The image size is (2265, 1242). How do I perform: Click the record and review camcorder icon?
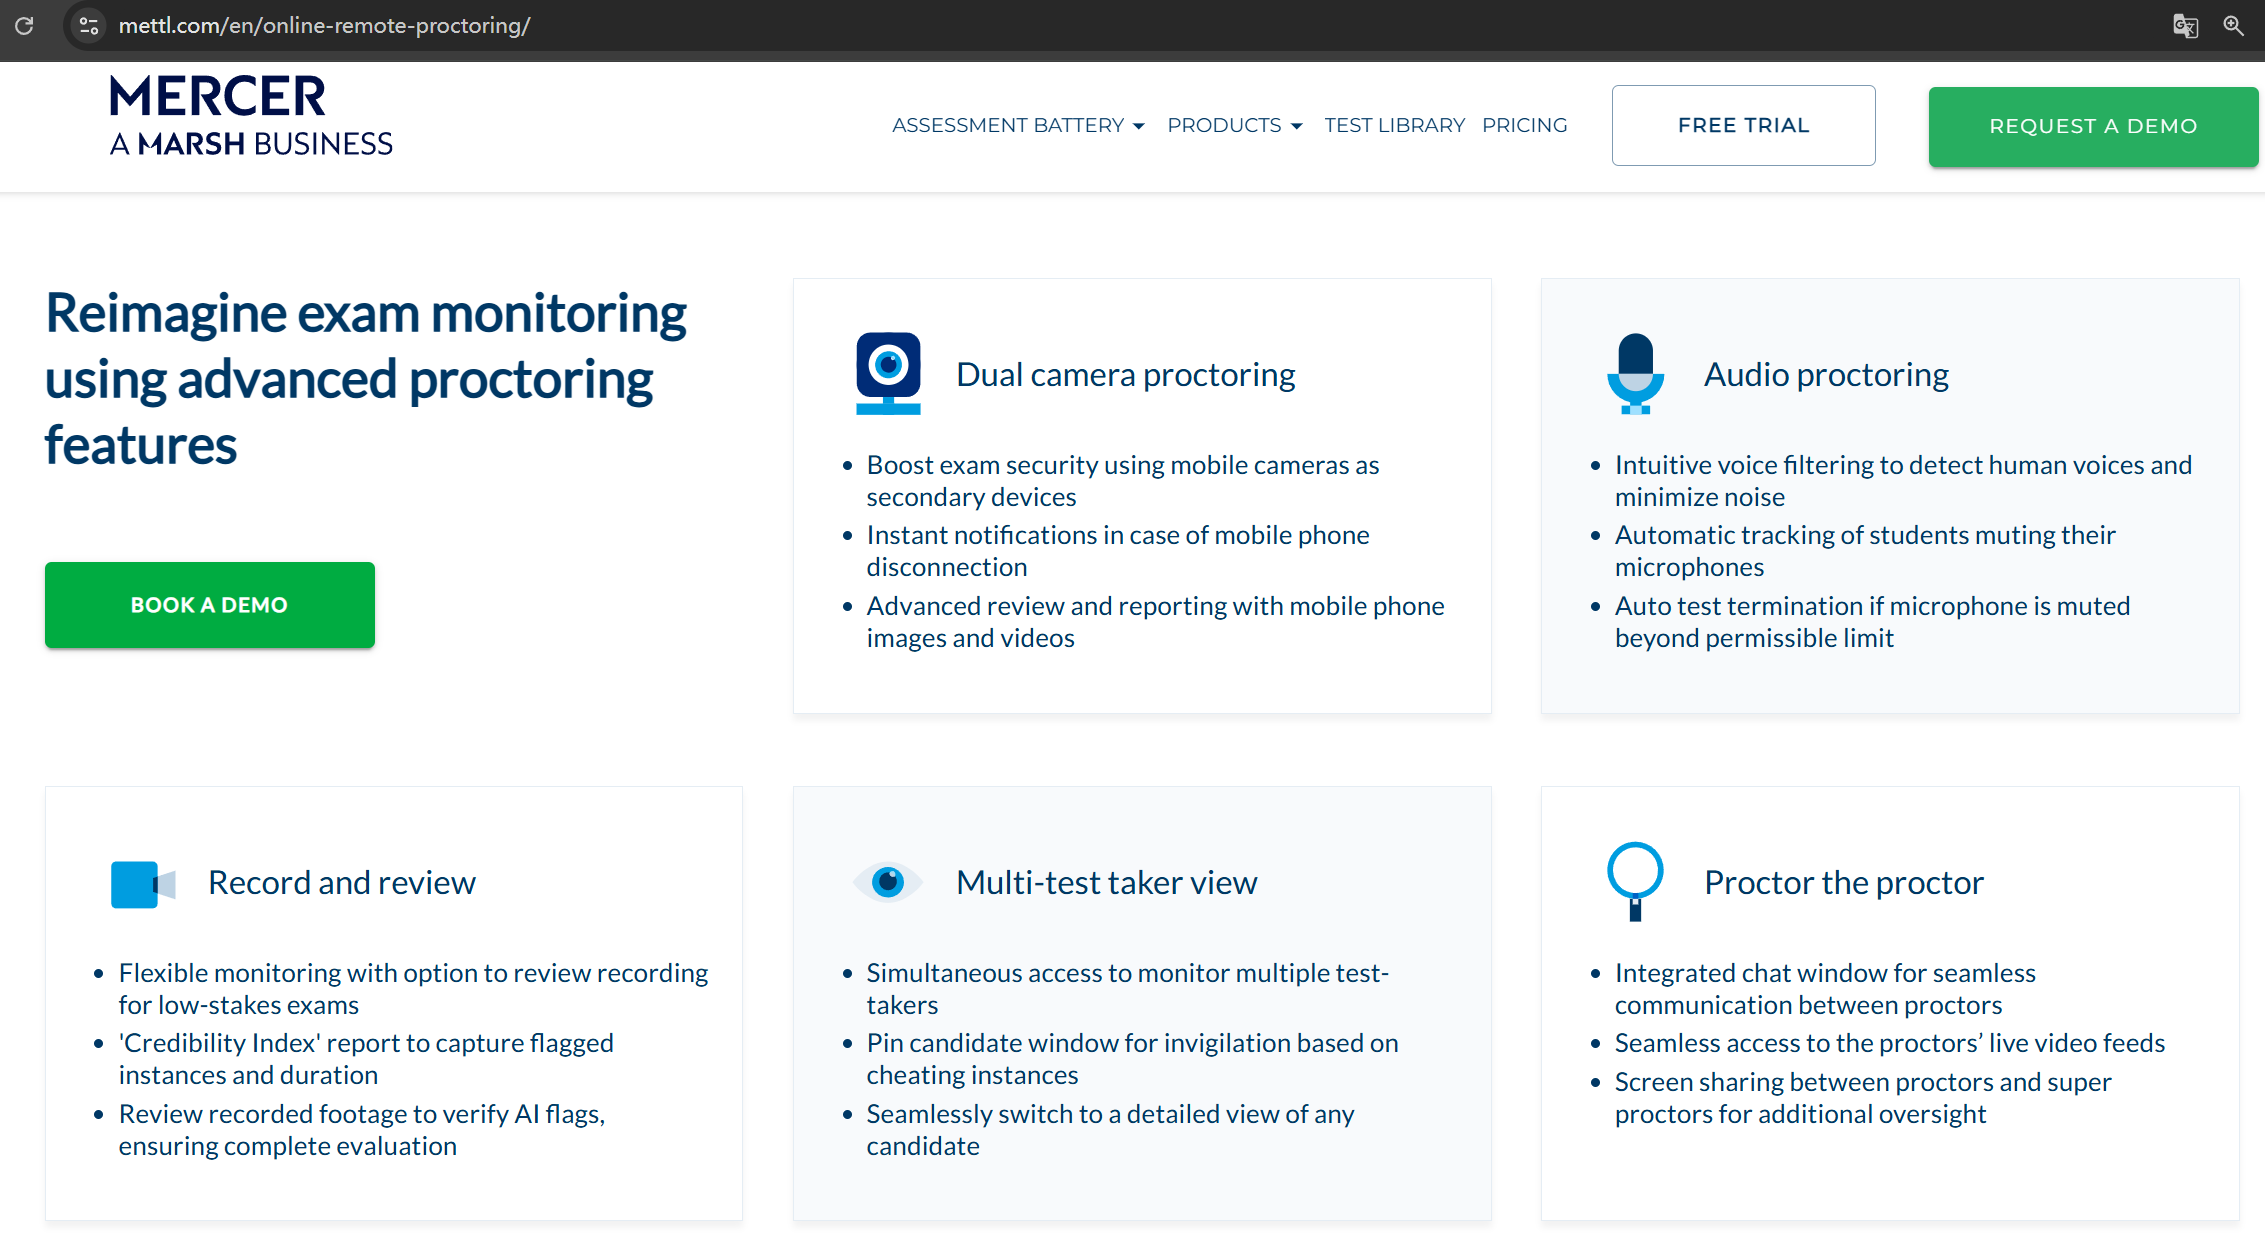point(142,884)
